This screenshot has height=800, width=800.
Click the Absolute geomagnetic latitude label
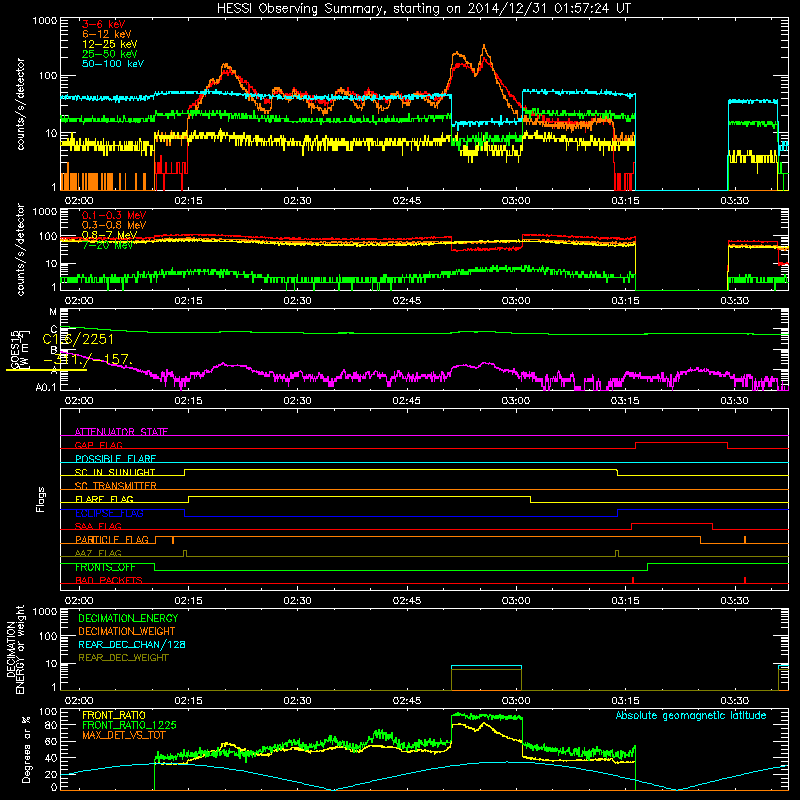coord(691,715)
